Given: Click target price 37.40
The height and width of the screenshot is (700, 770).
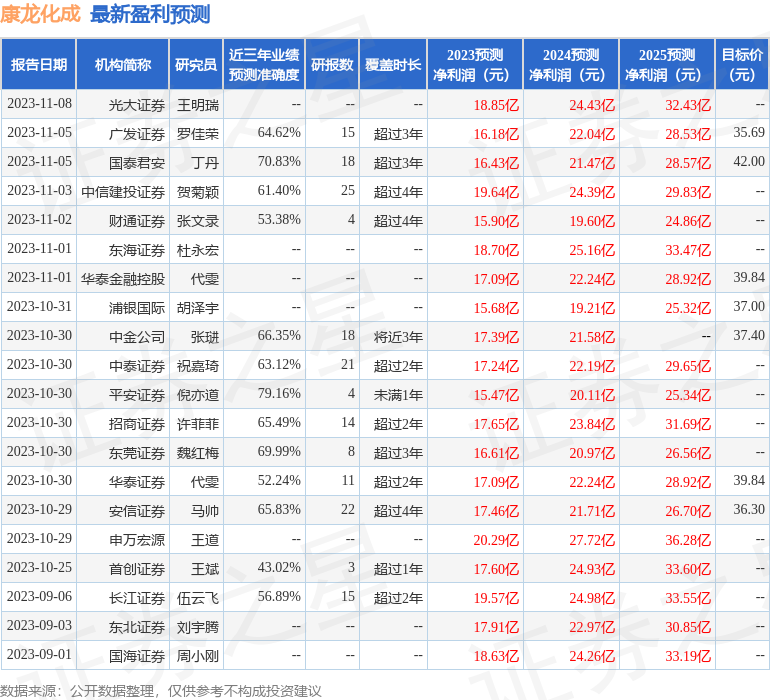Looking at the screenshot, I should click(x=749, y=335).
